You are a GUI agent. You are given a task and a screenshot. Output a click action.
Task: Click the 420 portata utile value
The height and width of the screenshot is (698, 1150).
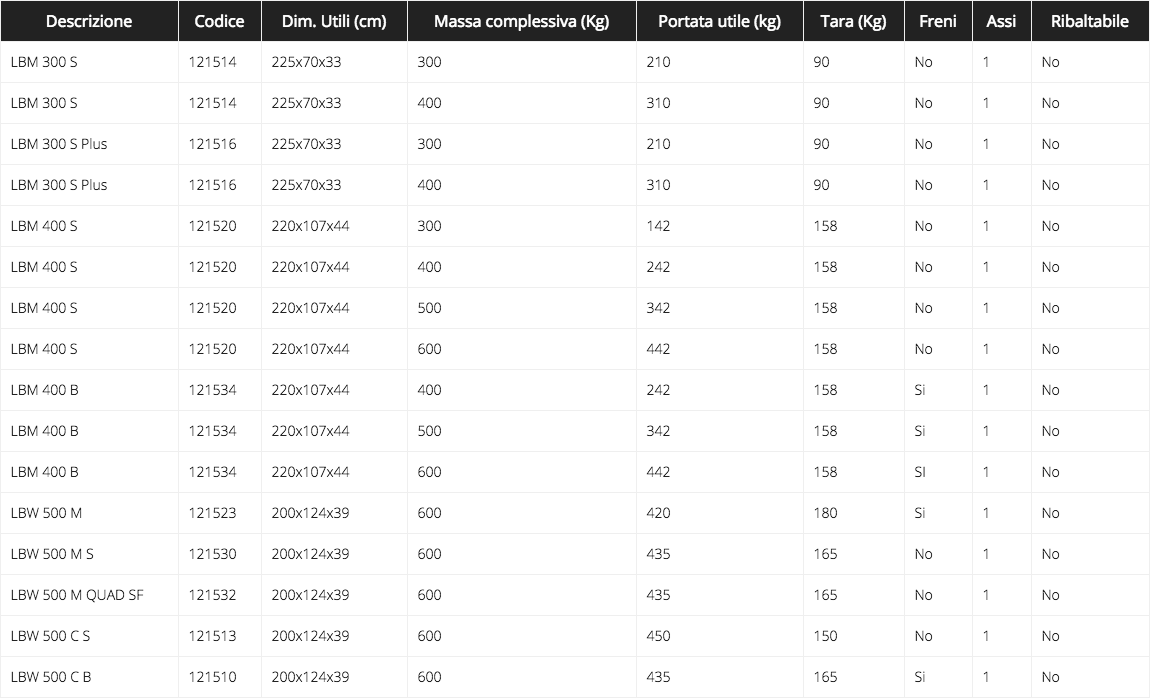658,513
